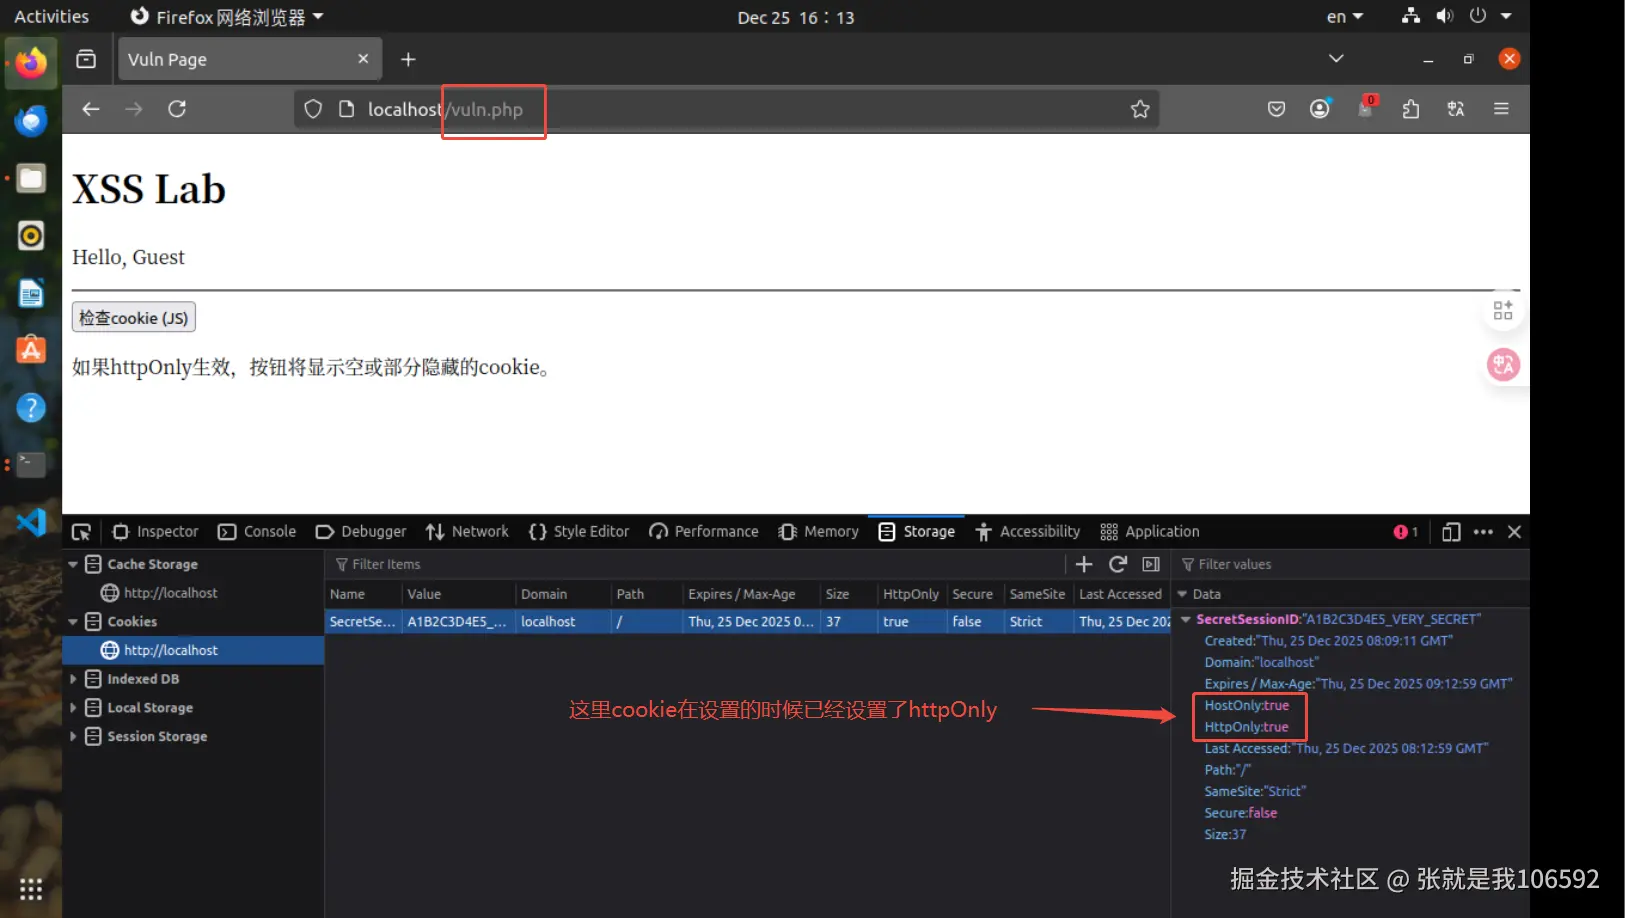Toggle the storage data sidebar
1625x918 pixels.
tap(1151, 564)
